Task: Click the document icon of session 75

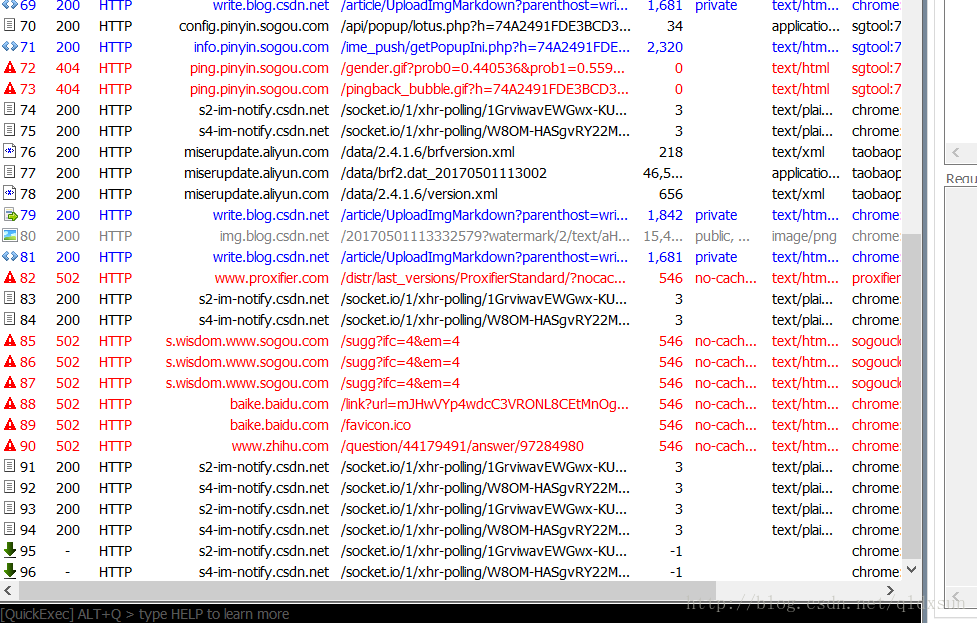Action: 9,131
